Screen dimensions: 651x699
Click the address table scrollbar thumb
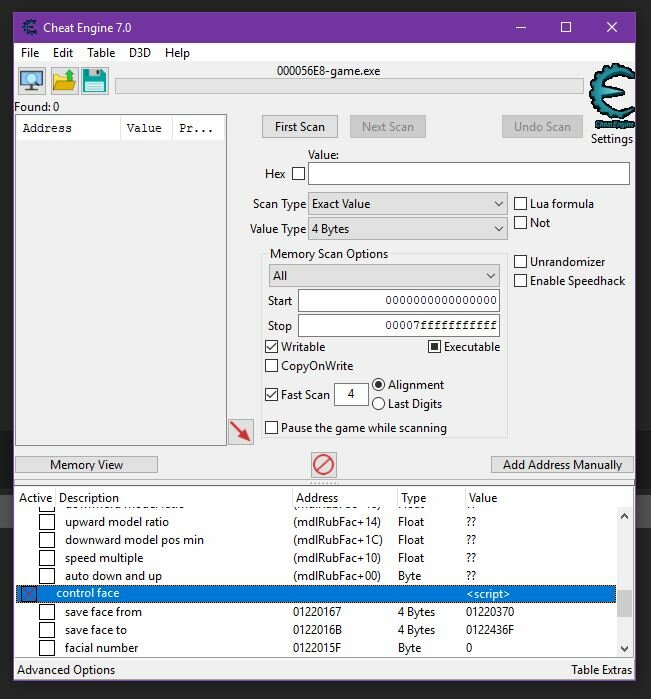624,604
